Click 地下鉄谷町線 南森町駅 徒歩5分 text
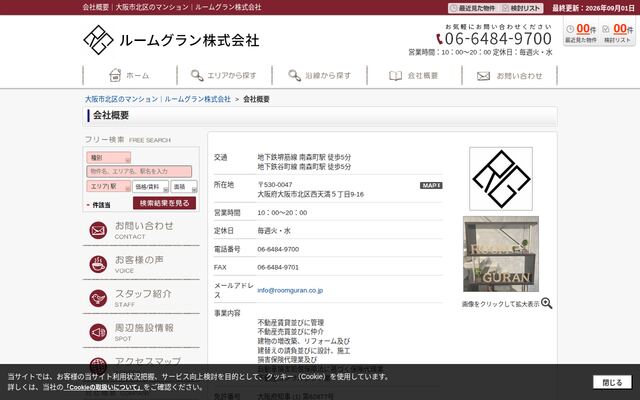The width and height of the screenshot is (640, 400). tap(304, 167)
